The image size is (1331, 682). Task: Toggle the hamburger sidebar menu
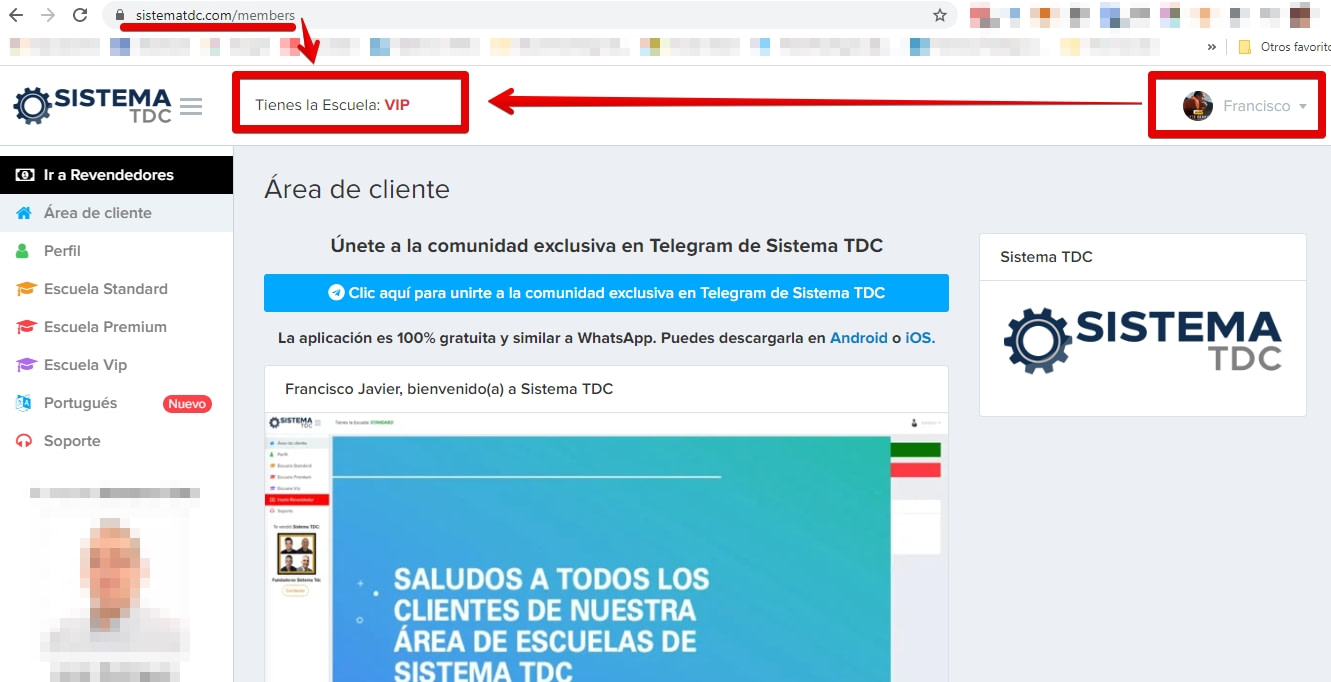(x=191, y=106)
